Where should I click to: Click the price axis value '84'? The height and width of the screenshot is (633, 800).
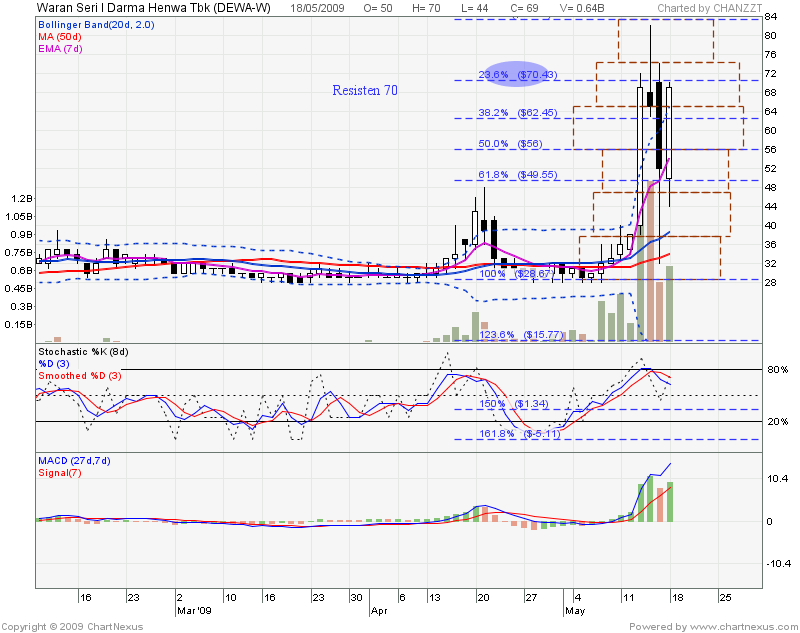[770, 17]
